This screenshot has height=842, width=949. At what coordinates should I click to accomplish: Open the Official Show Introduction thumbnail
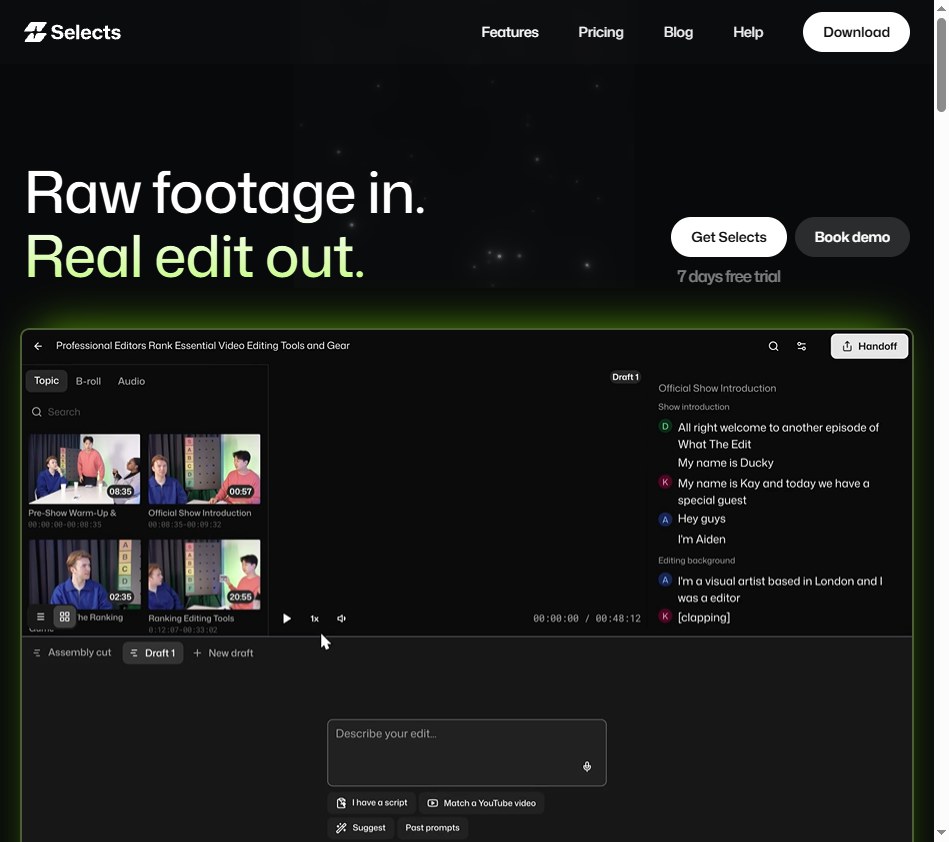tap(205, 469)
